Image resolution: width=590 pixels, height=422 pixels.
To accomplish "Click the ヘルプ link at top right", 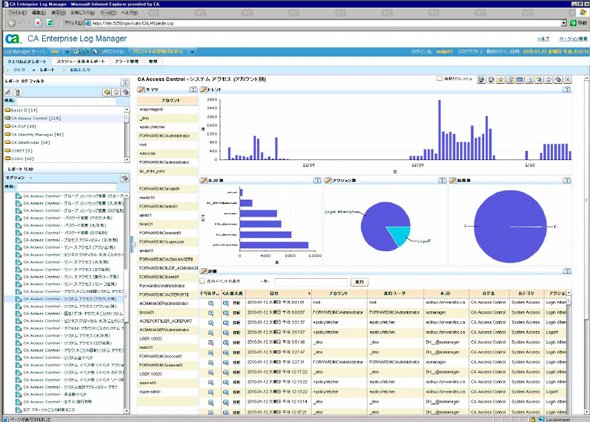I will (543, 39).
